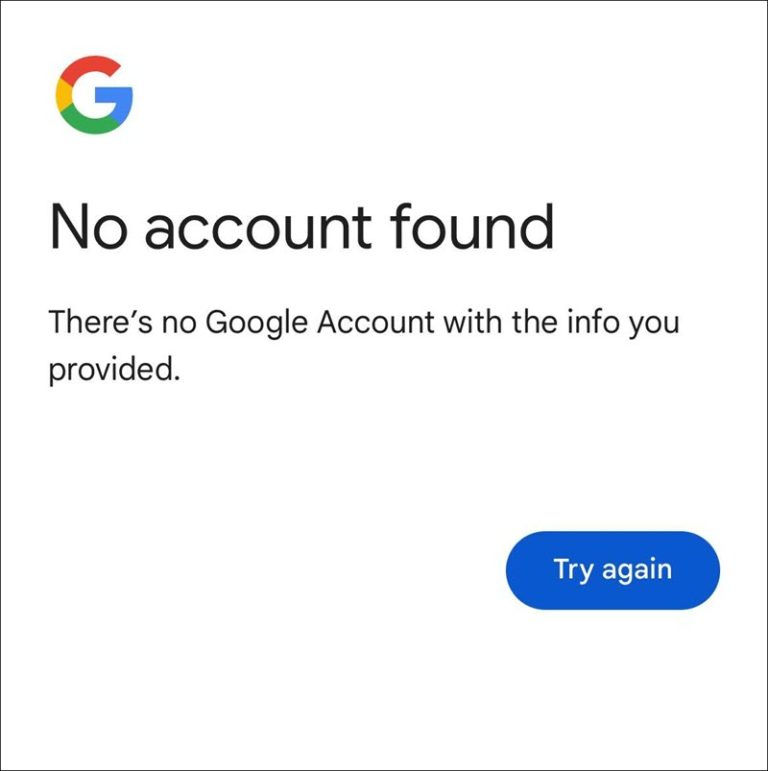The height and width of the screenshot is (771, 768).
Task: Click the word 'found' in the heading
Action: 472,227
